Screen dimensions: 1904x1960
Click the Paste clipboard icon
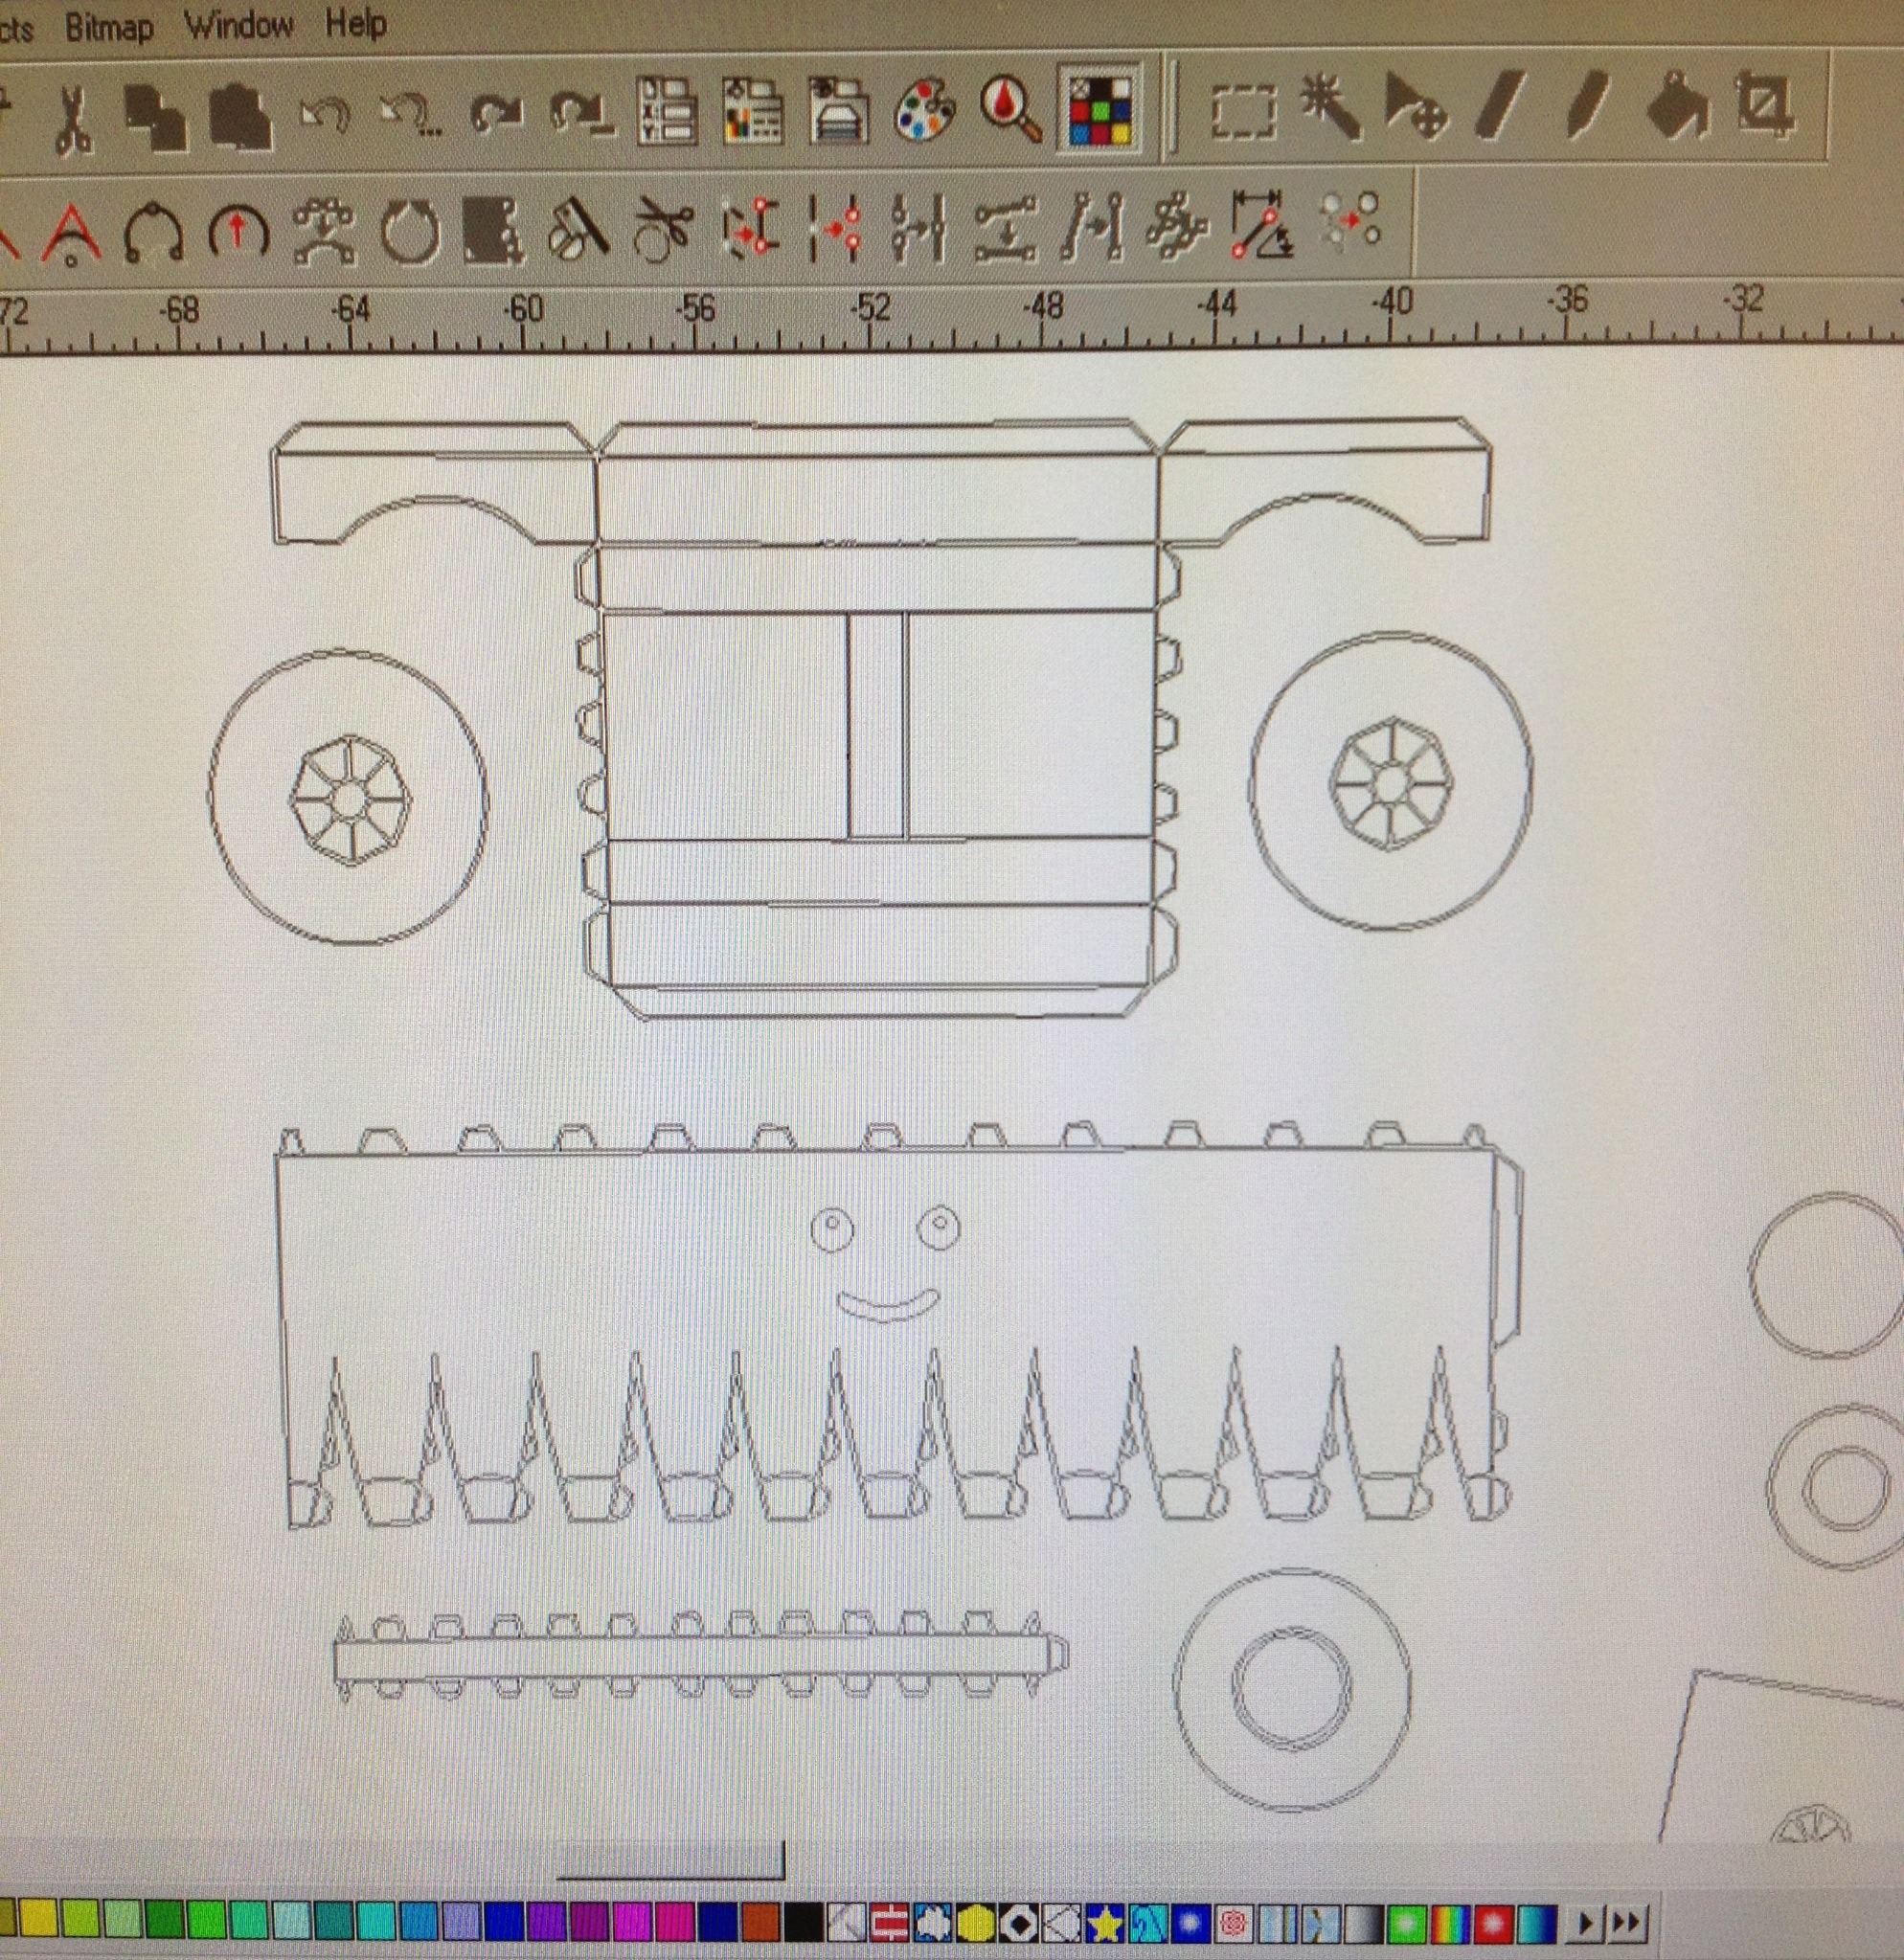click(x=240, y=117)
